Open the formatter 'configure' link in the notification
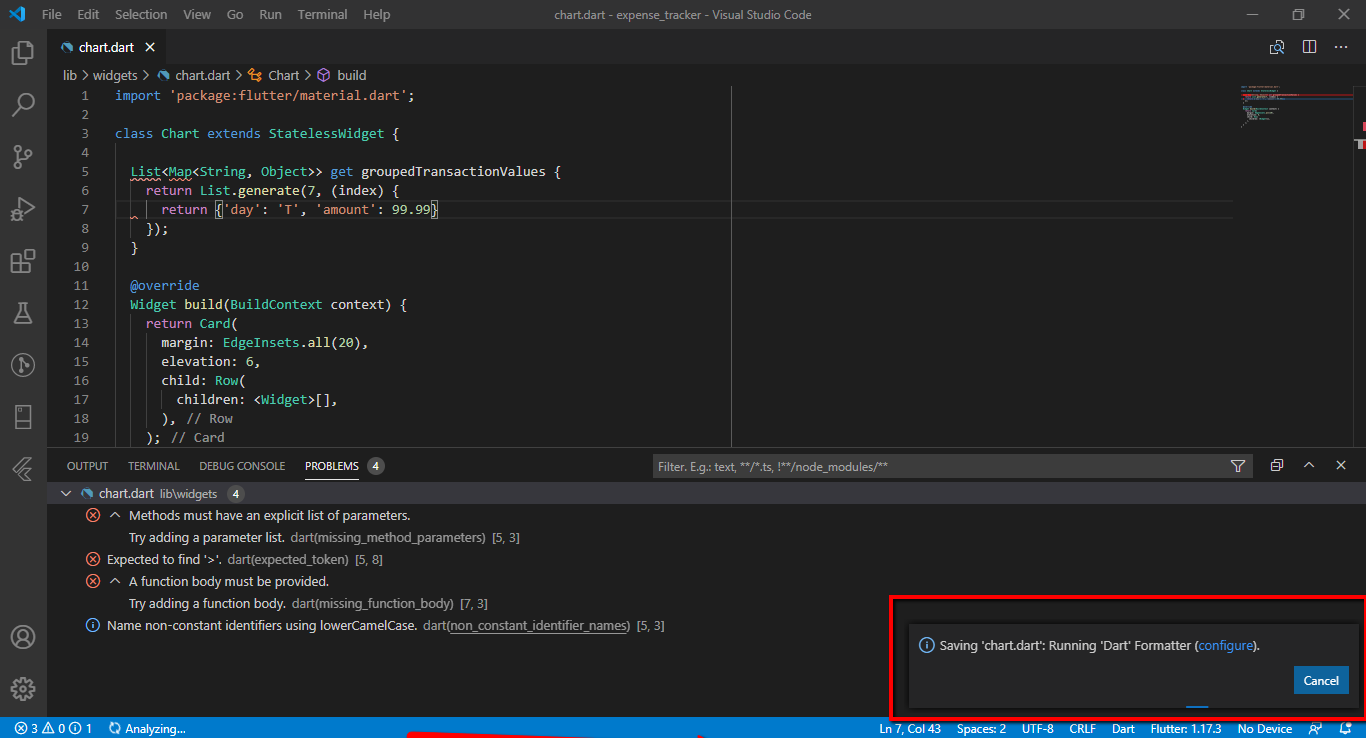The height and width of the screenshot is (738, 1366). pyautogui.click(x=1226, y=645)
